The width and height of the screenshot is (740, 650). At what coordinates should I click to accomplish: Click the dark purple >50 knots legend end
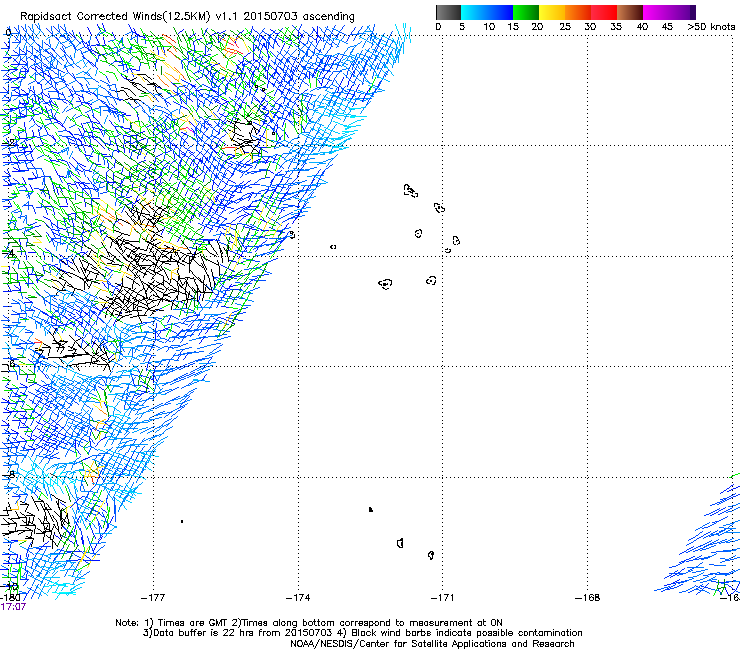click(693, 12)
